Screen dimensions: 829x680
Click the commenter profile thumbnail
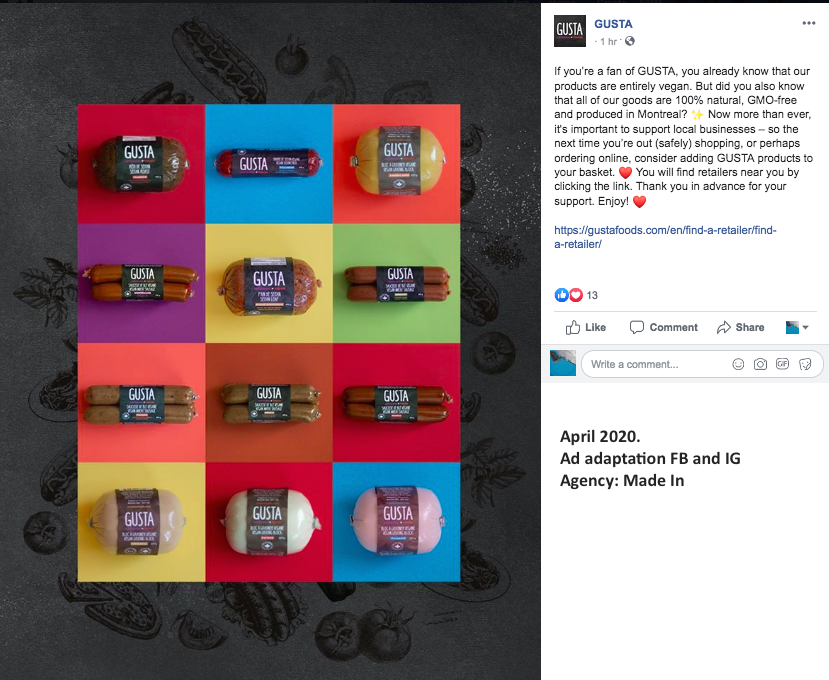click(563, 363)
